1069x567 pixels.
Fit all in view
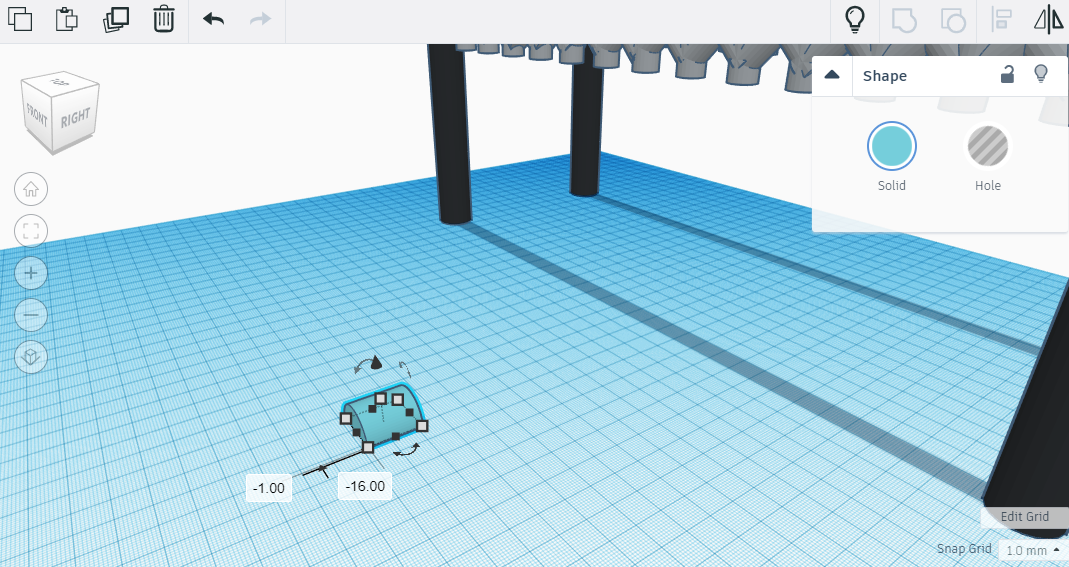[x=31, y=231]
